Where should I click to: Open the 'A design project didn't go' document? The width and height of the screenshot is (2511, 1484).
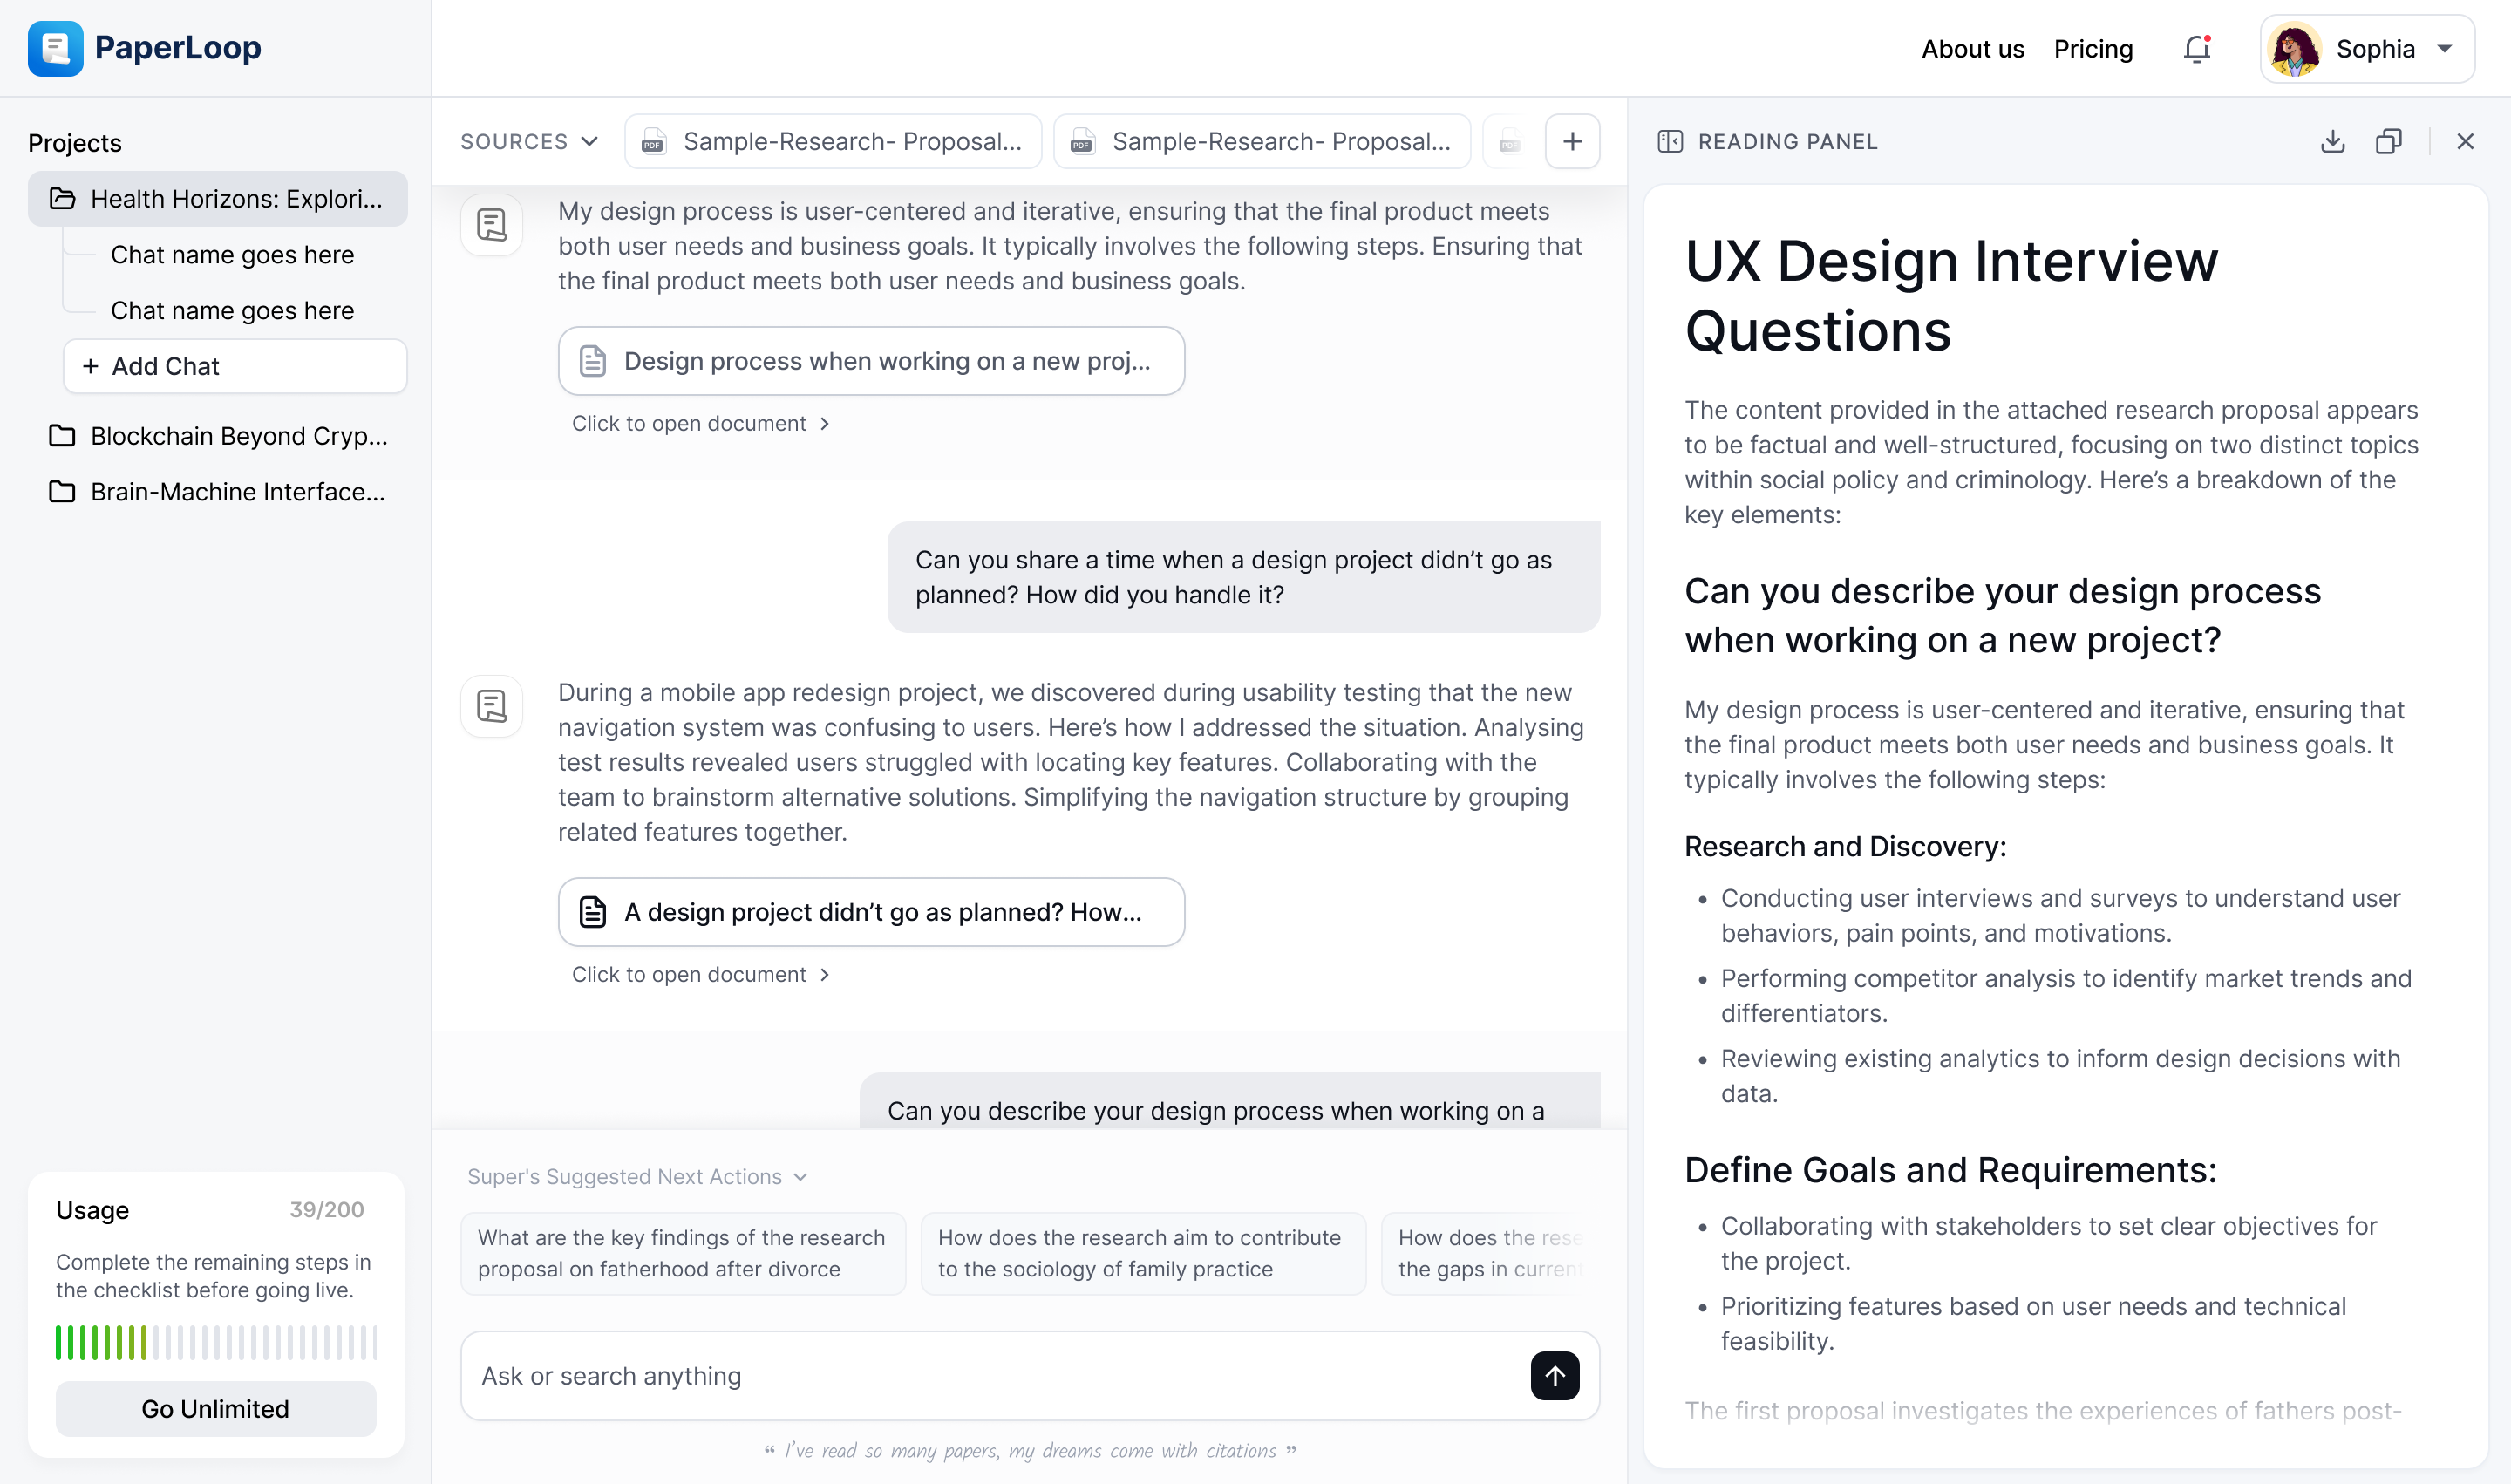point(871,911)
